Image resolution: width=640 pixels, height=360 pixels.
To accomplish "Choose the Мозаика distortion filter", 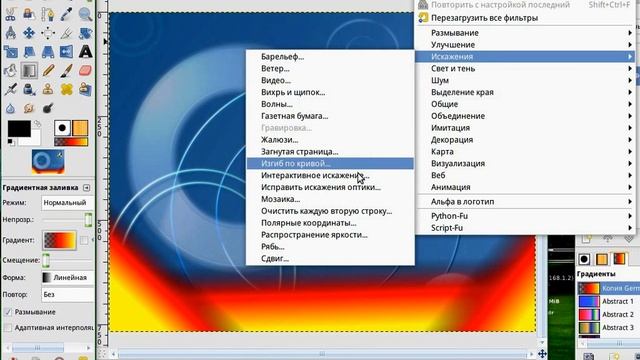I will [x=330, y=199].
